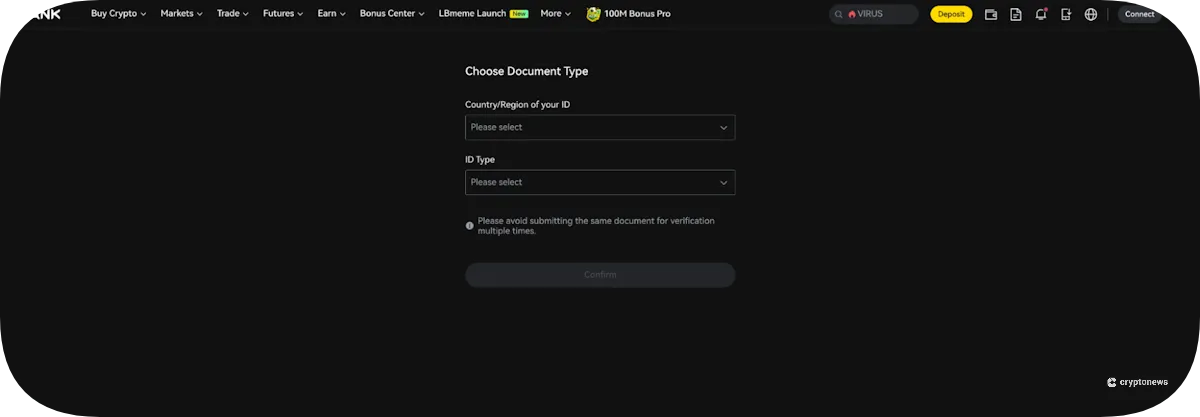Click the info icon beside the warning note

pos(470,226)
